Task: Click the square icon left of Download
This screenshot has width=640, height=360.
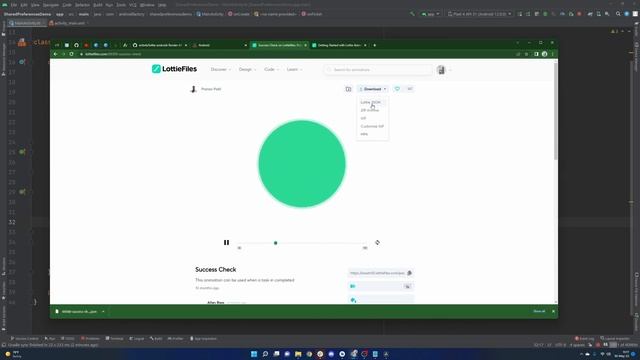Action: click(x=348, y=89)
